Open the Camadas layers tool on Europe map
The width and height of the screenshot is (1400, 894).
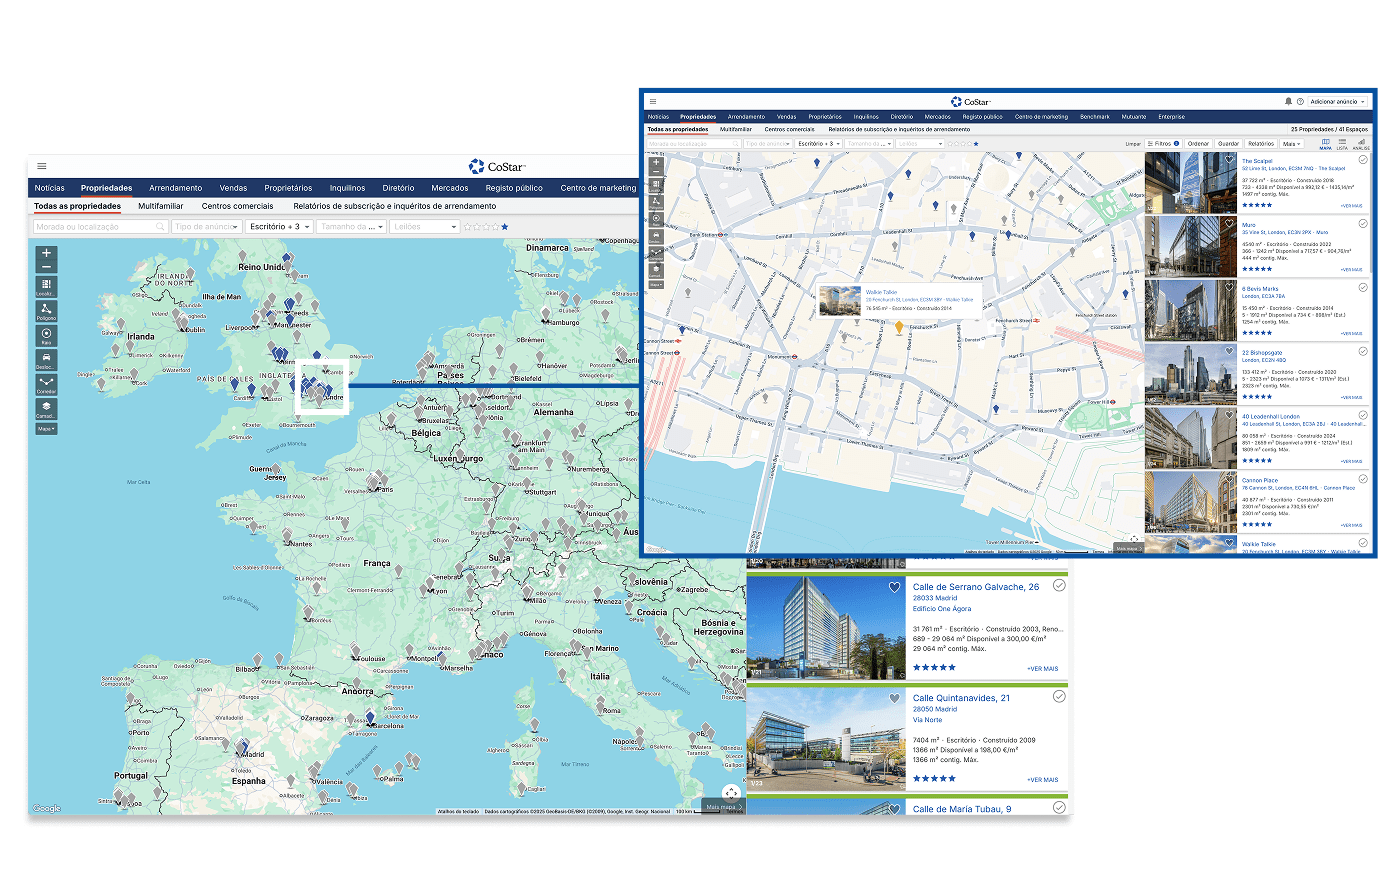(x=46, y=408)
